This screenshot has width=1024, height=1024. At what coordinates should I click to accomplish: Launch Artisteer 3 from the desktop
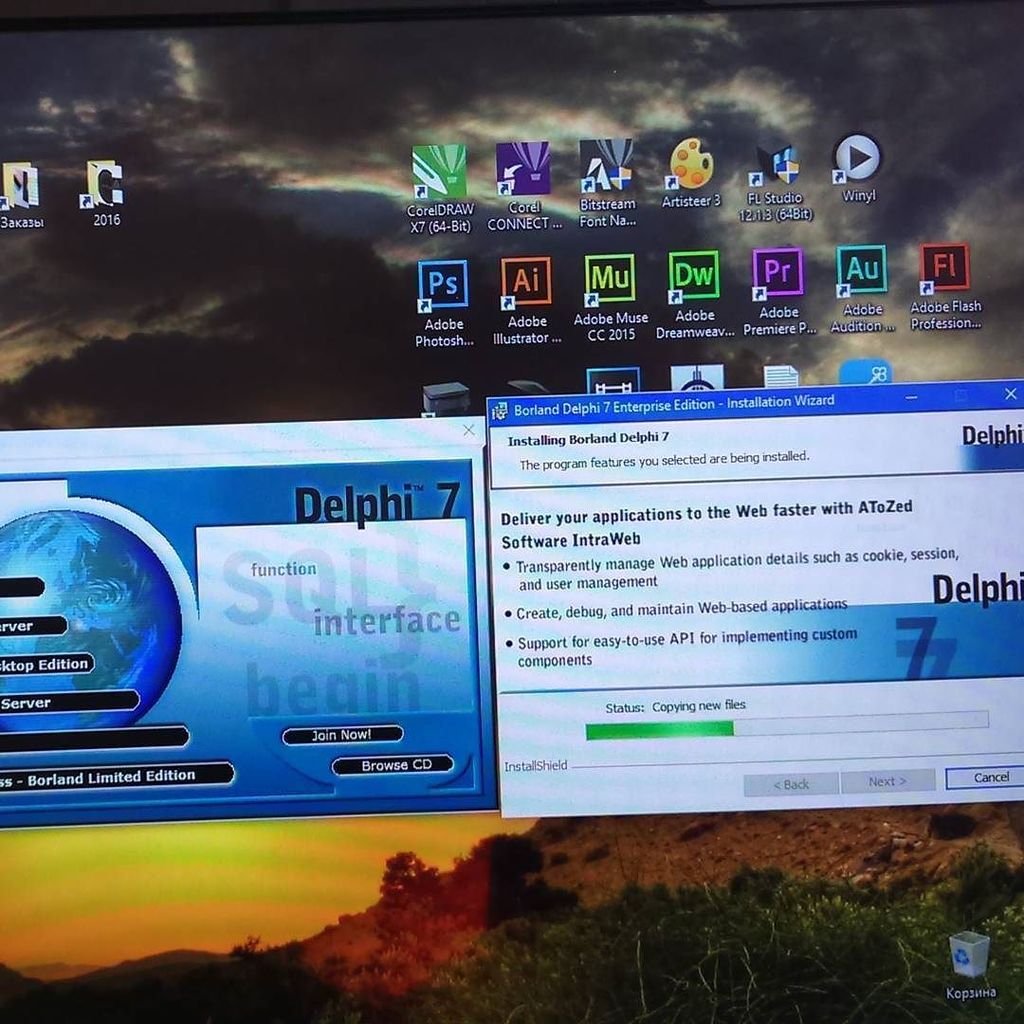coord(691,173)
